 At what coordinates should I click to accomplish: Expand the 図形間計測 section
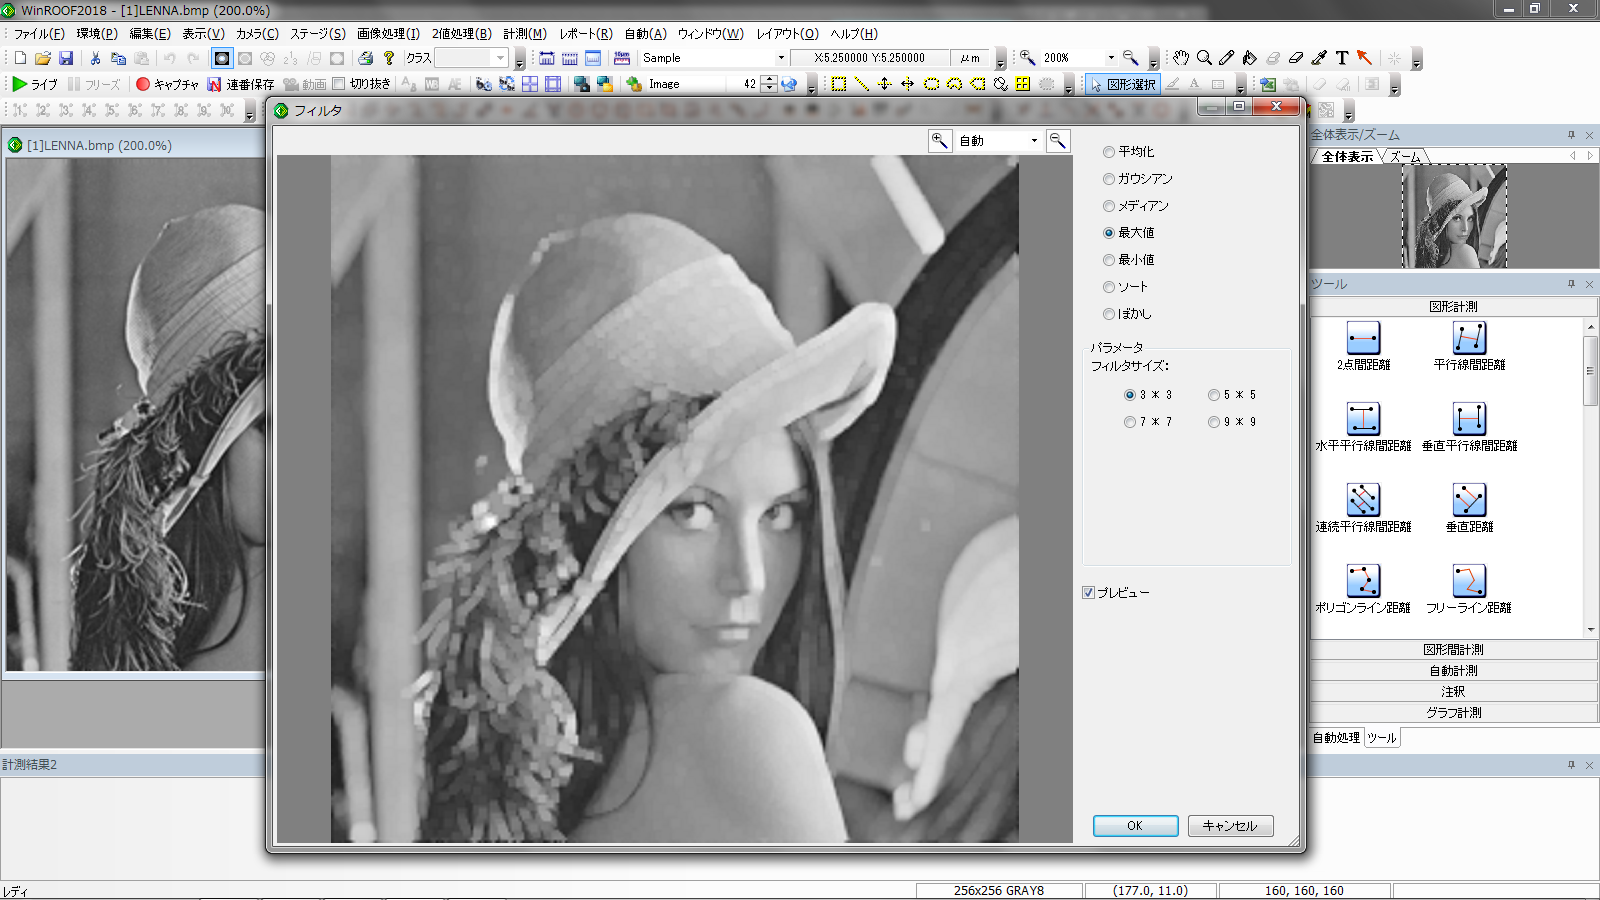click(x=1453, y=650)
